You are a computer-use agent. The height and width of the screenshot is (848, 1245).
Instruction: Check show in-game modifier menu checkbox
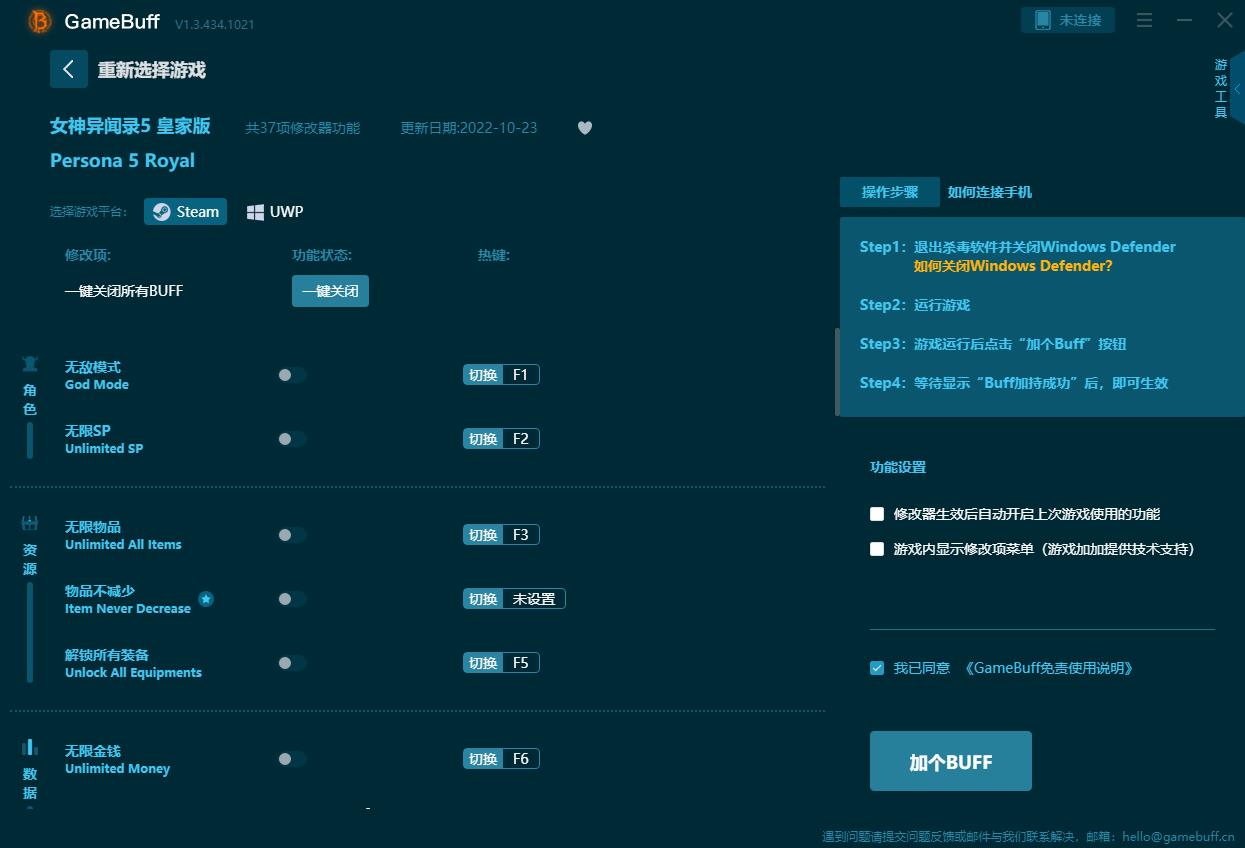[x=877, y=549]
